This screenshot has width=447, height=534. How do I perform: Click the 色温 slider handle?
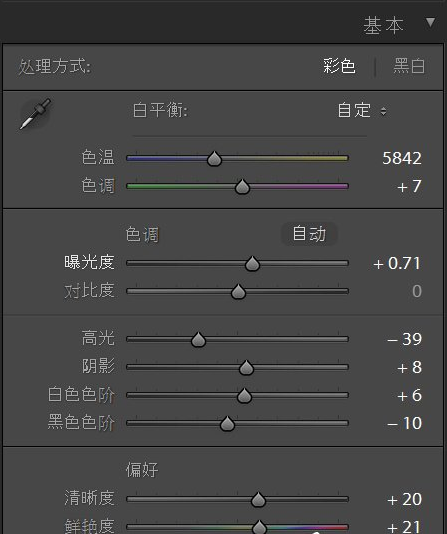[x=214, y=159]
